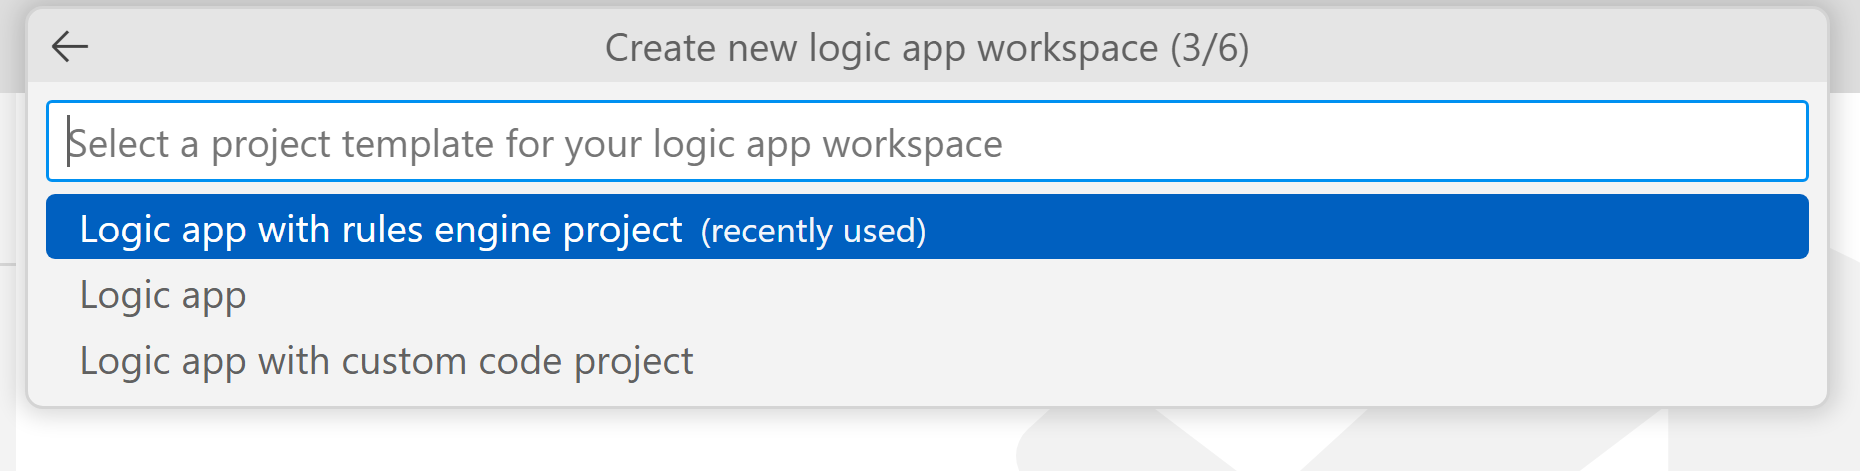The image size is (1860, 471).
Task: Focus the 'Select a project template' text box
Action: pyautogui.click(x=927, y=141)
